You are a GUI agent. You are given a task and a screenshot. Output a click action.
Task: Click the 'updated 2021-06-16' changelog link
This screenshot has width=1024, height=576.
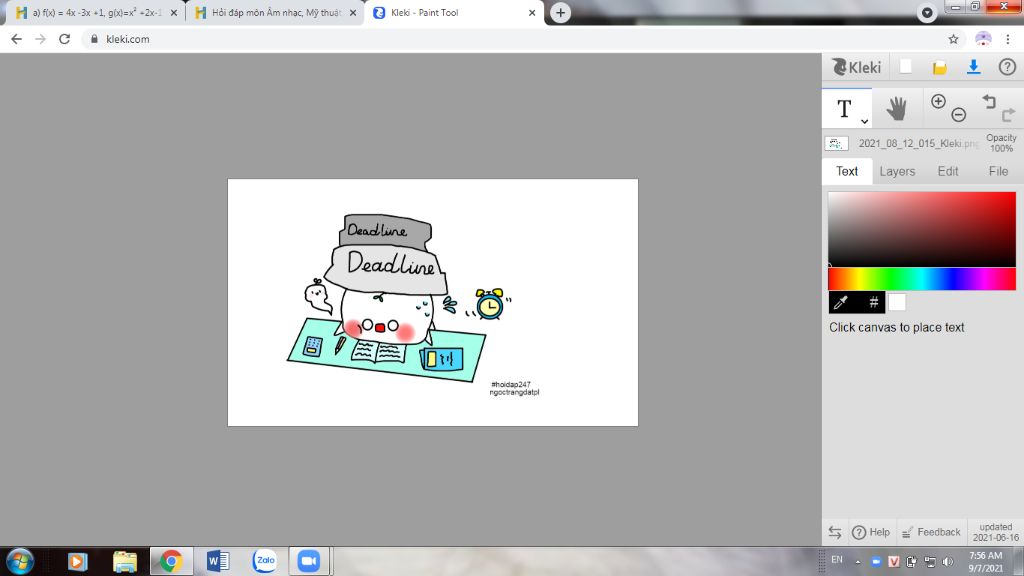pos(995,532)
